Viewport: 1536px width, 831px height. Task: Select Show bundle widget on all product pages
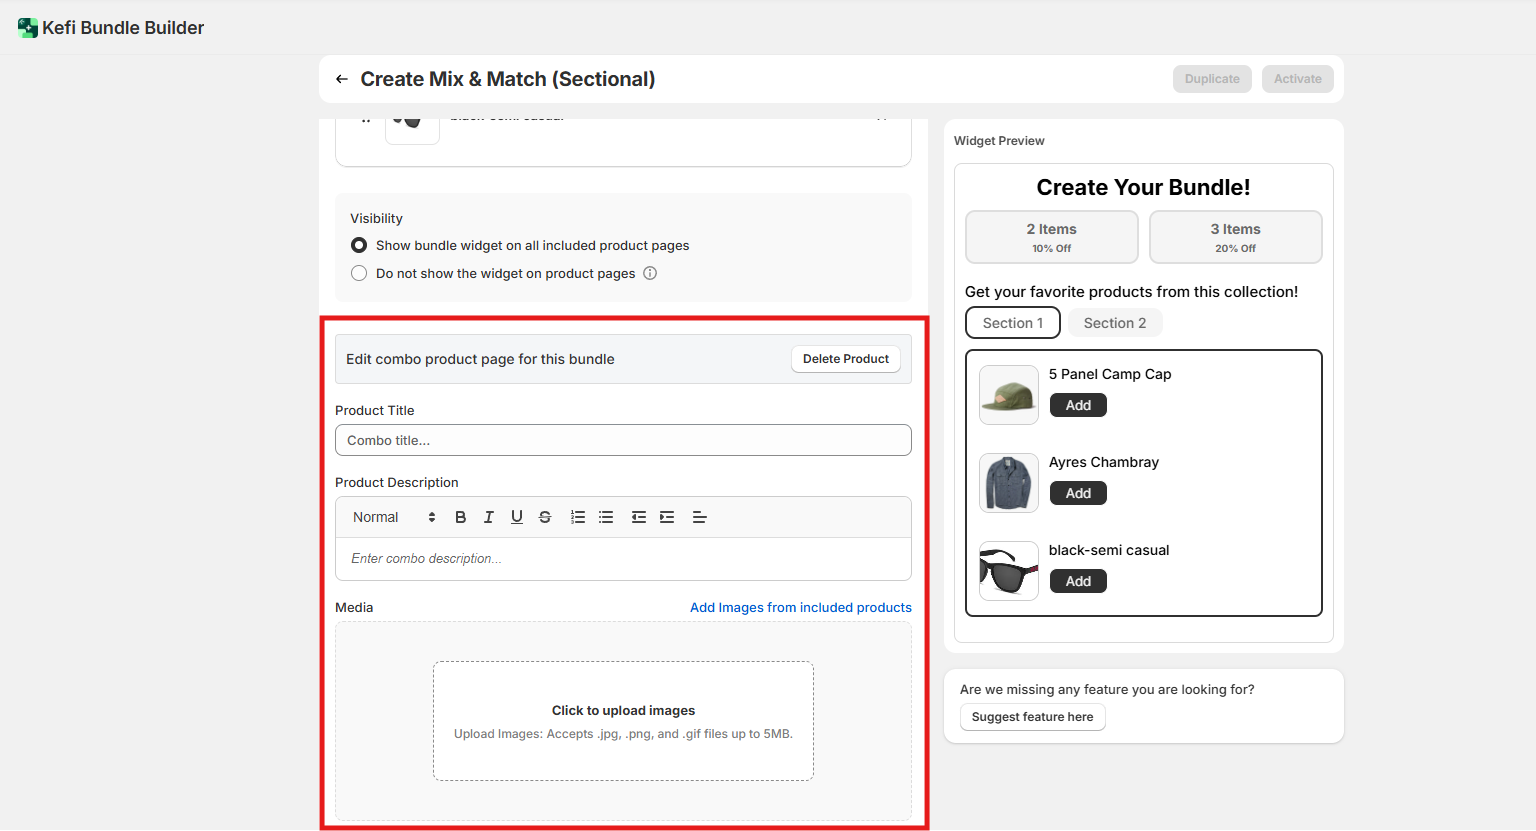[x=359, y=245]
